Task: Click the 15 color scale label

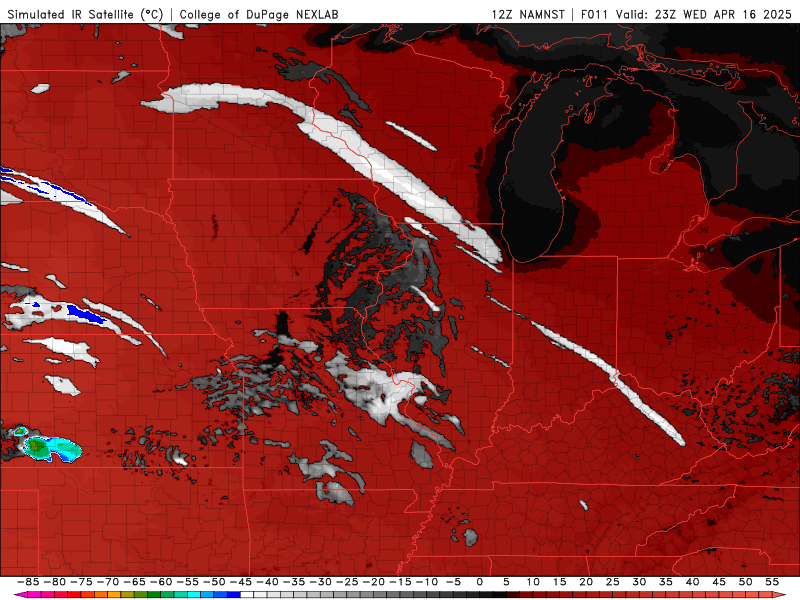Action: point(559,582)
